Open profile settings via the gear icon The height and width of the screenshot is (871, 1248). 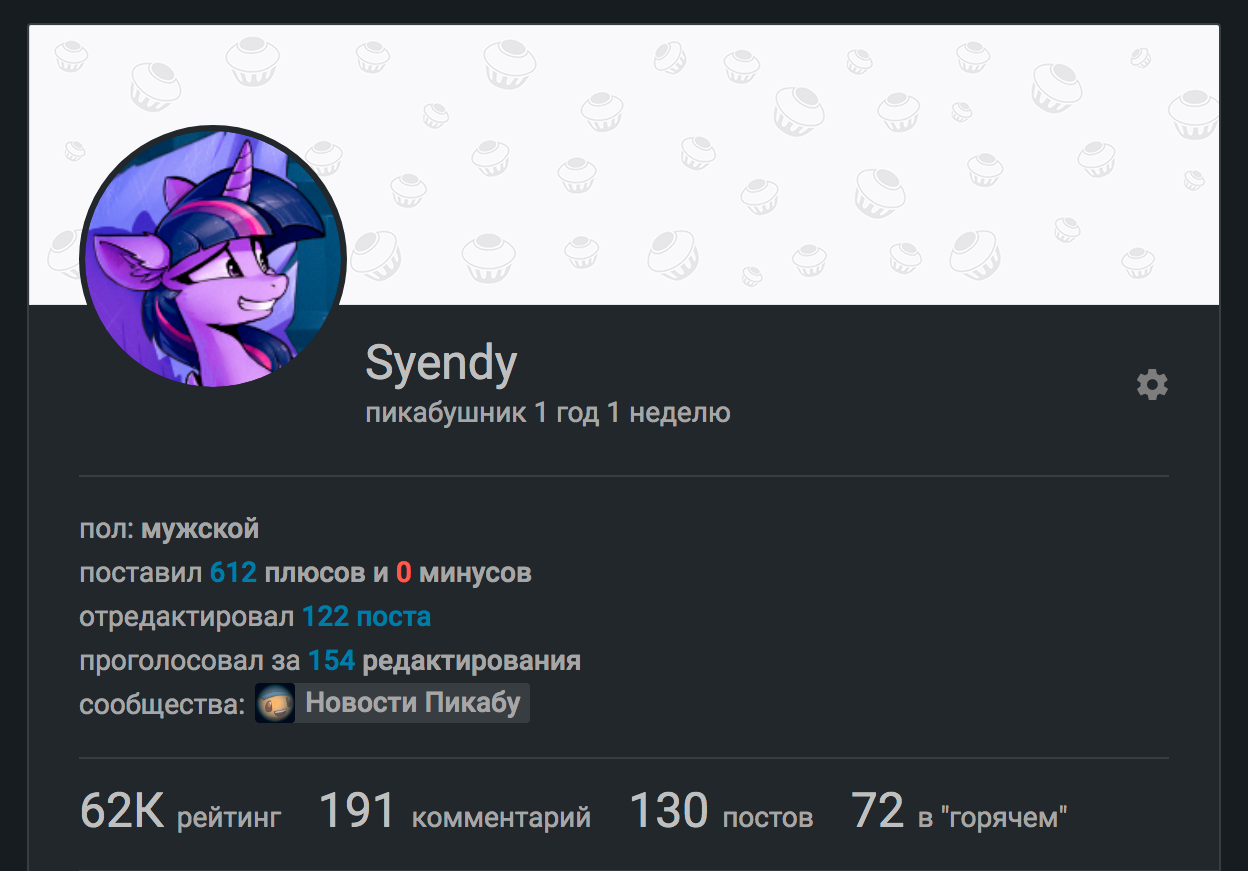1152,385
